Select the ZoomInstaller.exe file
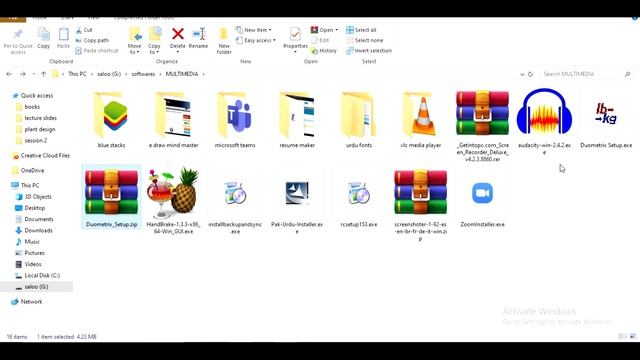640x360 pixels. point(482,197)
